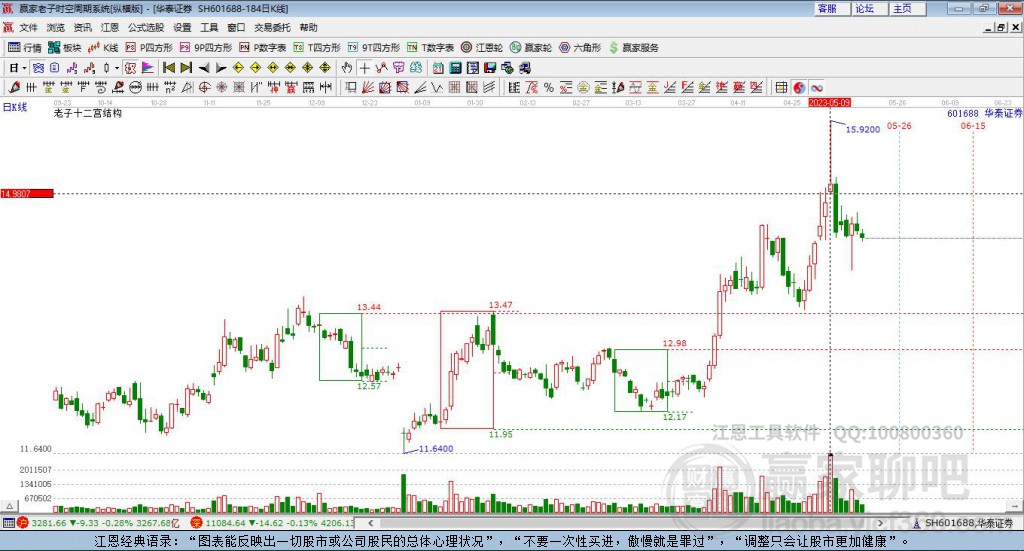
Task: Open the 工具 menu
Action: [209, 27]
